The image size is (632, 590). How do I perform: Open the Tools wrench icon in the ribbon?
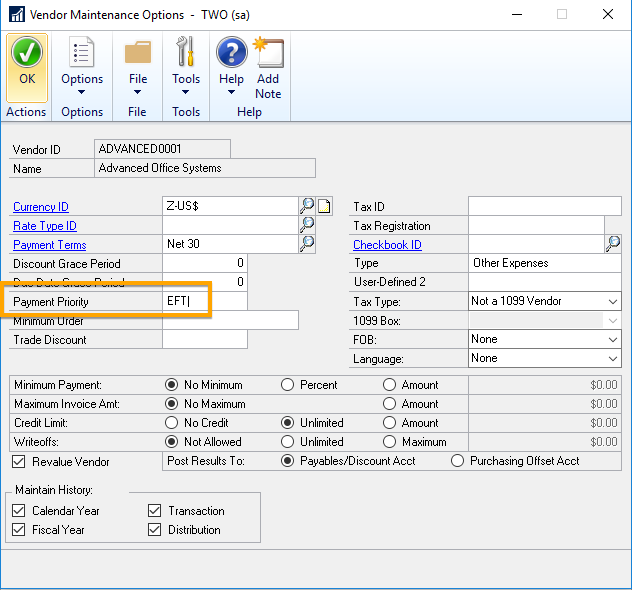tap(186, 51)
